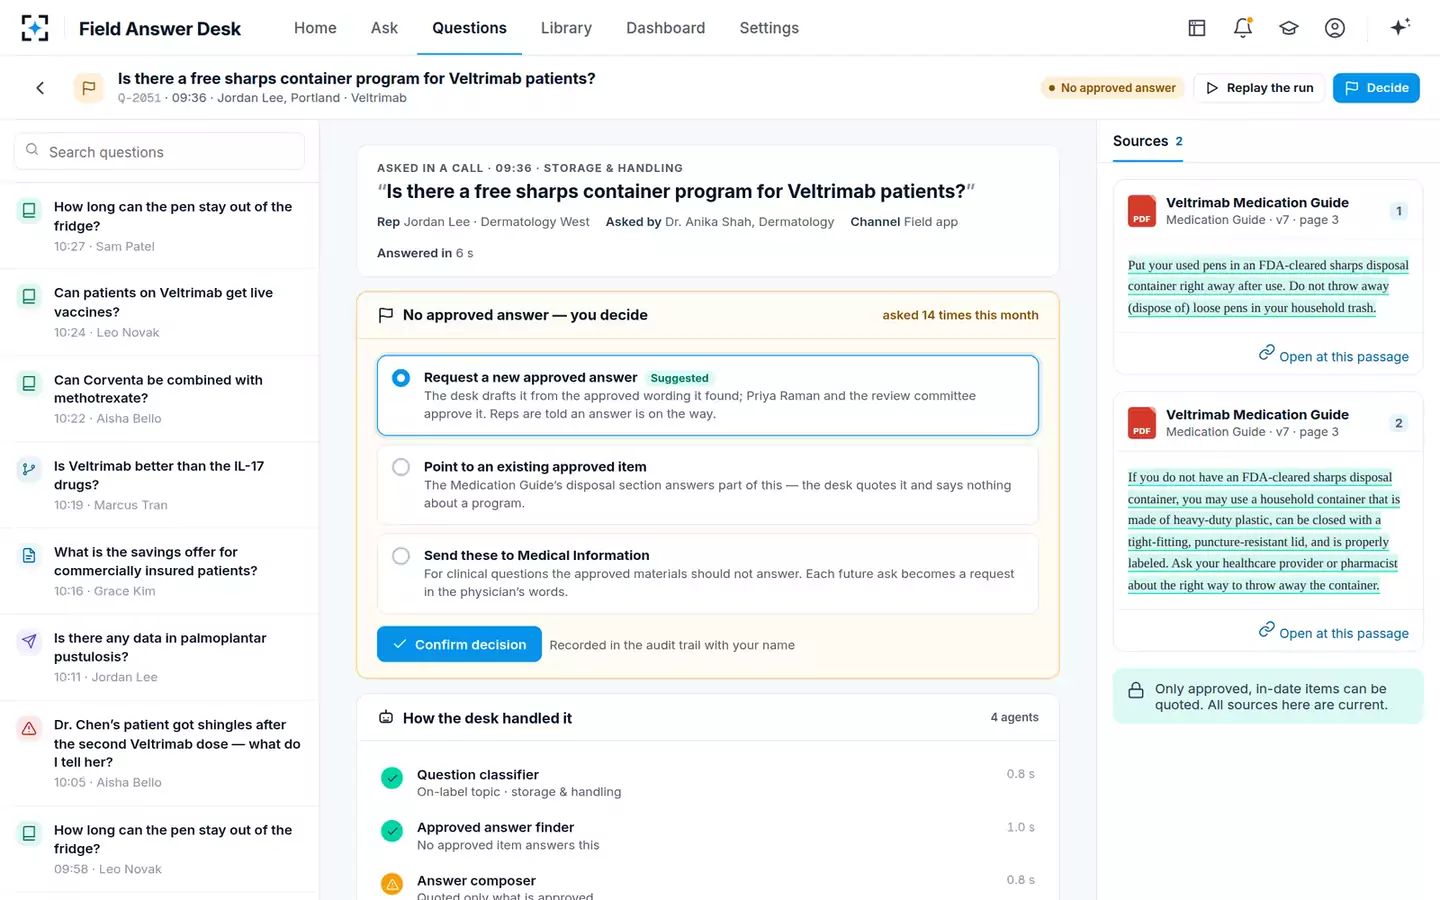Open Dr. Chen's patient shingles question

point(159,753)
